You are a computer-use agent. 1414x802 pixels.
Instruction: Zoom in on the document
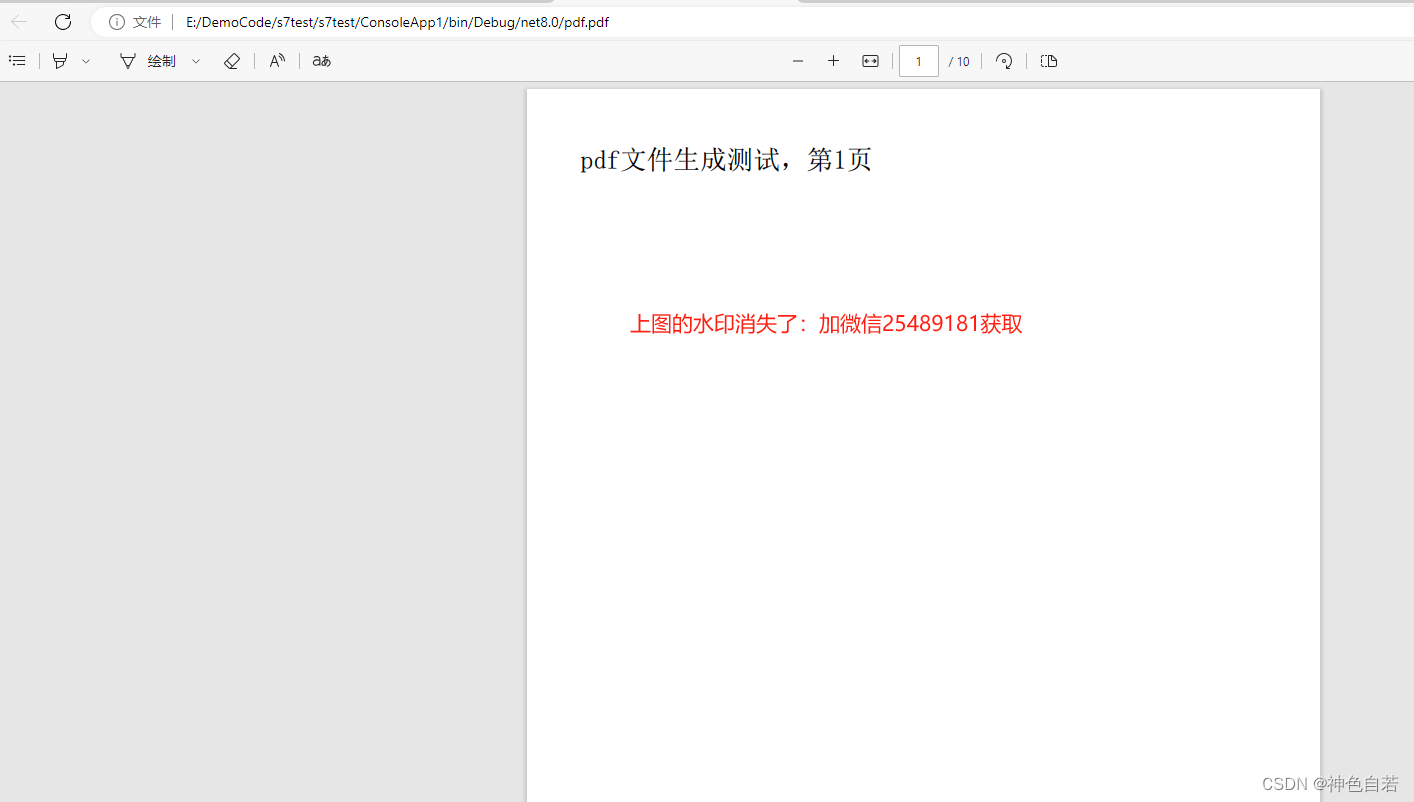coord(833,61)
